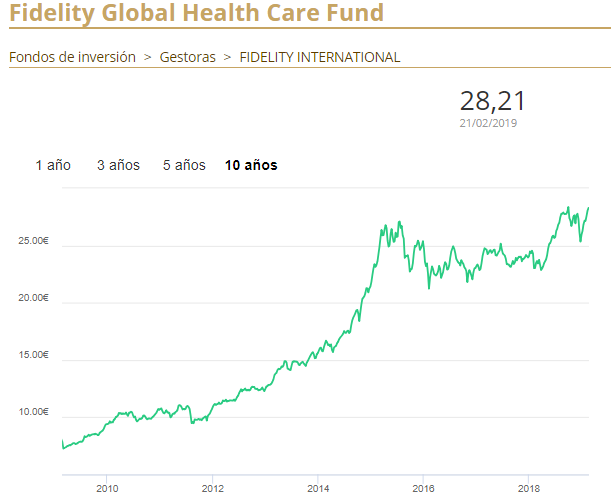Click the 28,21 current price value
611x503 pixels.
pos(492,101)
